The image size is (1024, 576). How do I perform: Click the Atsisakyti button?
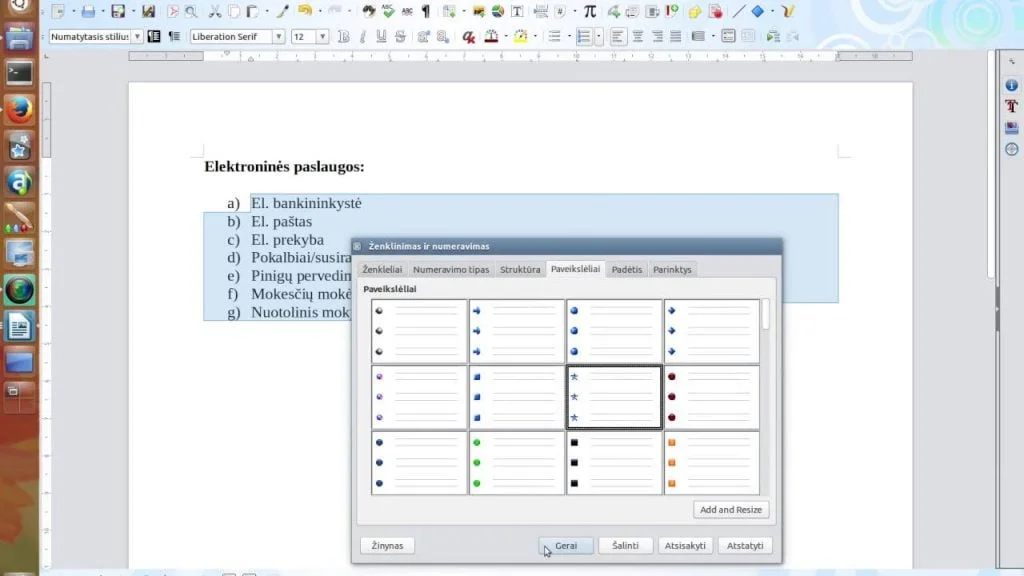[685, 545]
